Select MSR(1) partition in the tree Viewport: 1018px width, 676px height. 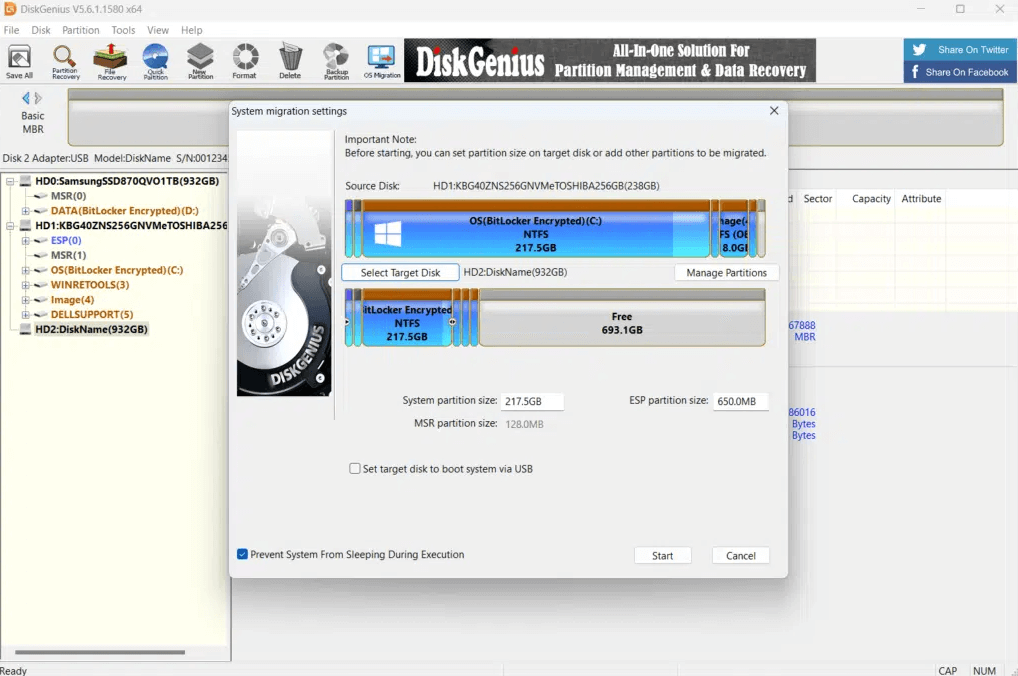point(68,255)
